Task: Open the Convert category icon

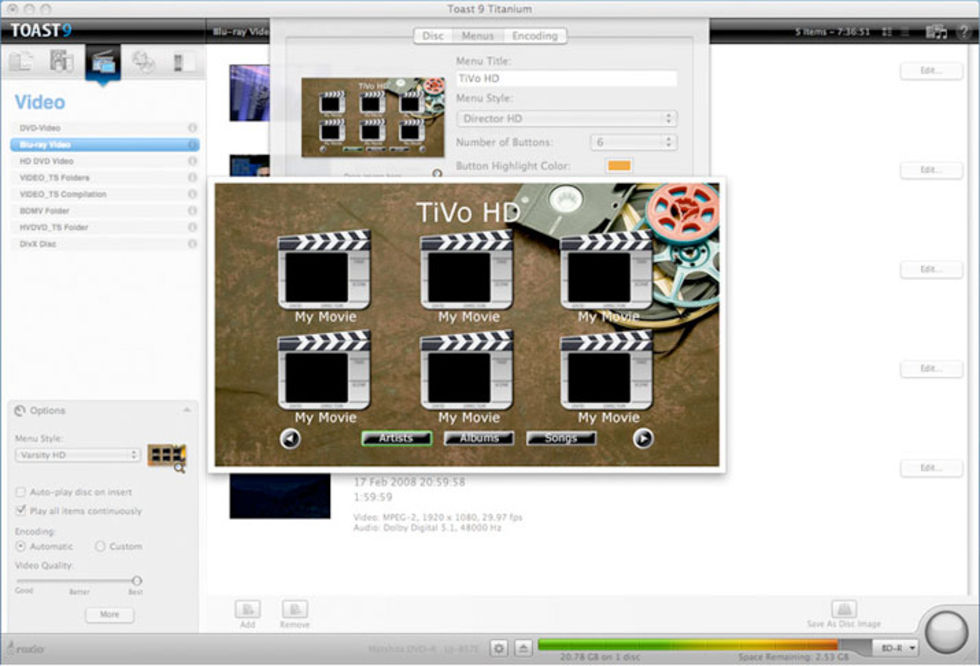Action: (x=183, y=62)
